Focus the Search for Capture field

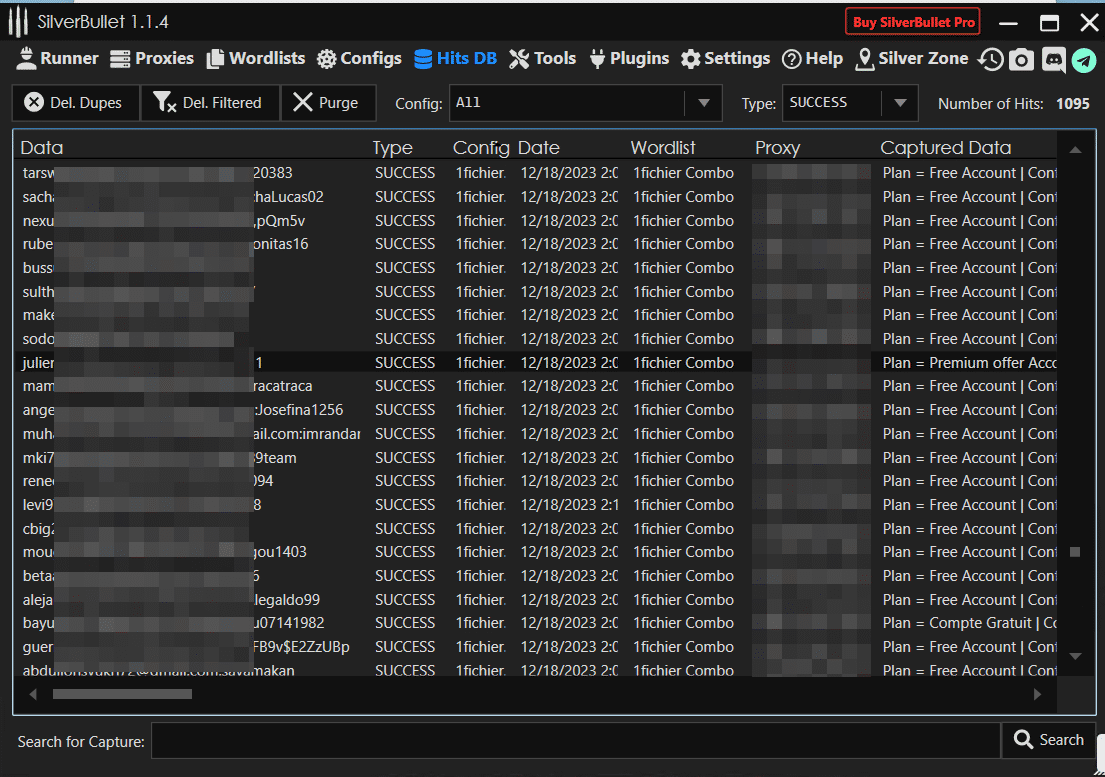tap(575, 741)
